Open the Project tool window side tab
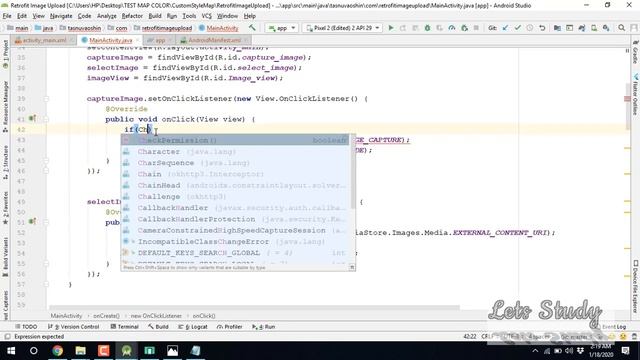Viewport: 640px width, 360px height. [5, 54]
